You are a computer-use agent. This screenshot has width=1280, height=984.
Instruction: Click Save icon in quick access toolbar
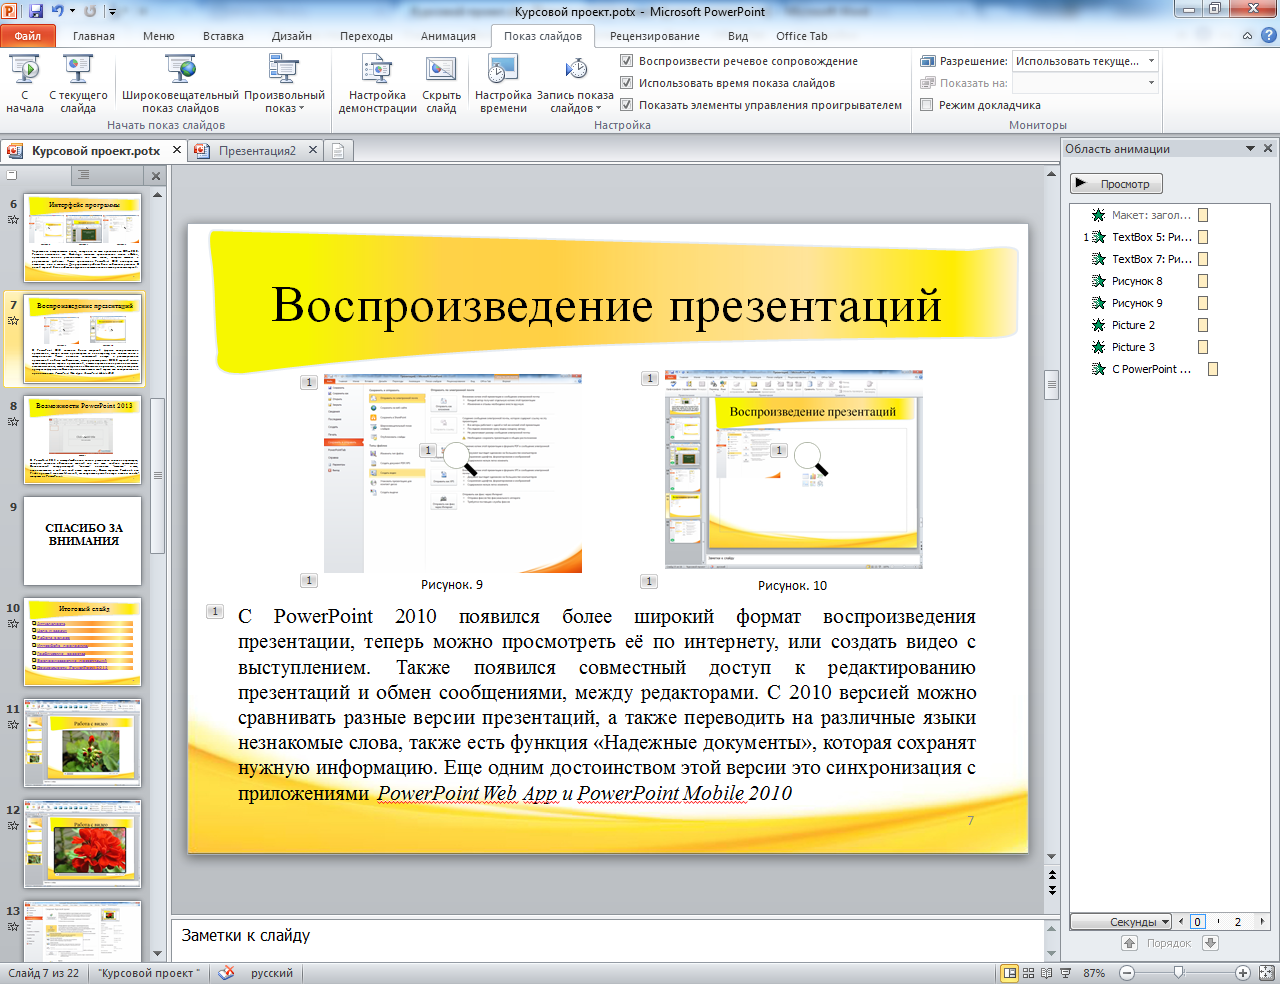pos(36,11)
